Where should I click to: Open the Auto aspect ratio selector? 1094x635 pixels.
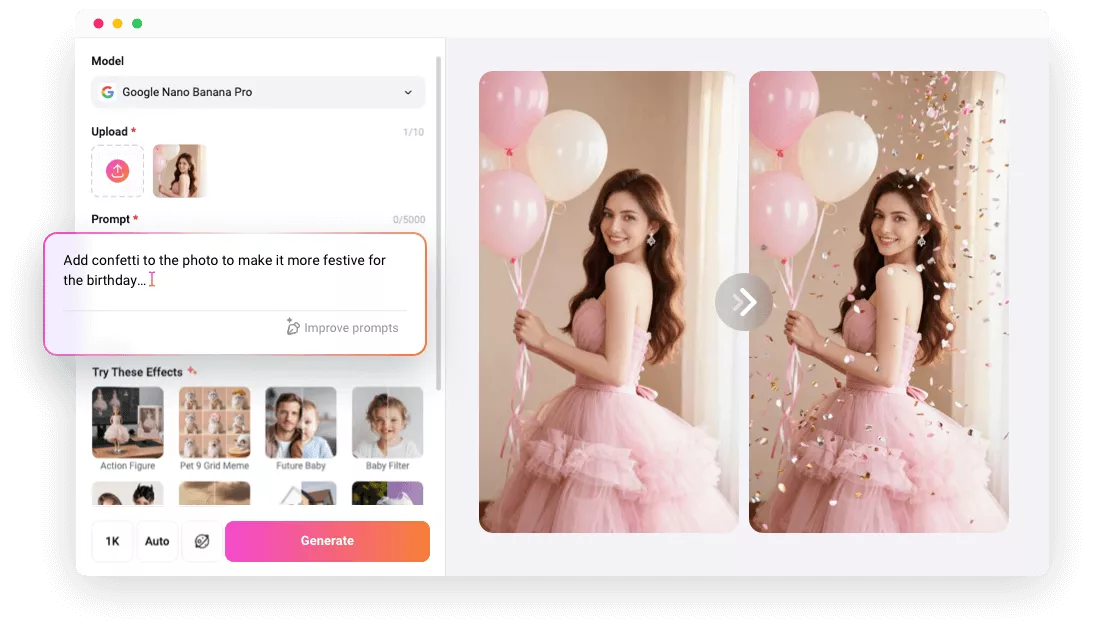157,541
